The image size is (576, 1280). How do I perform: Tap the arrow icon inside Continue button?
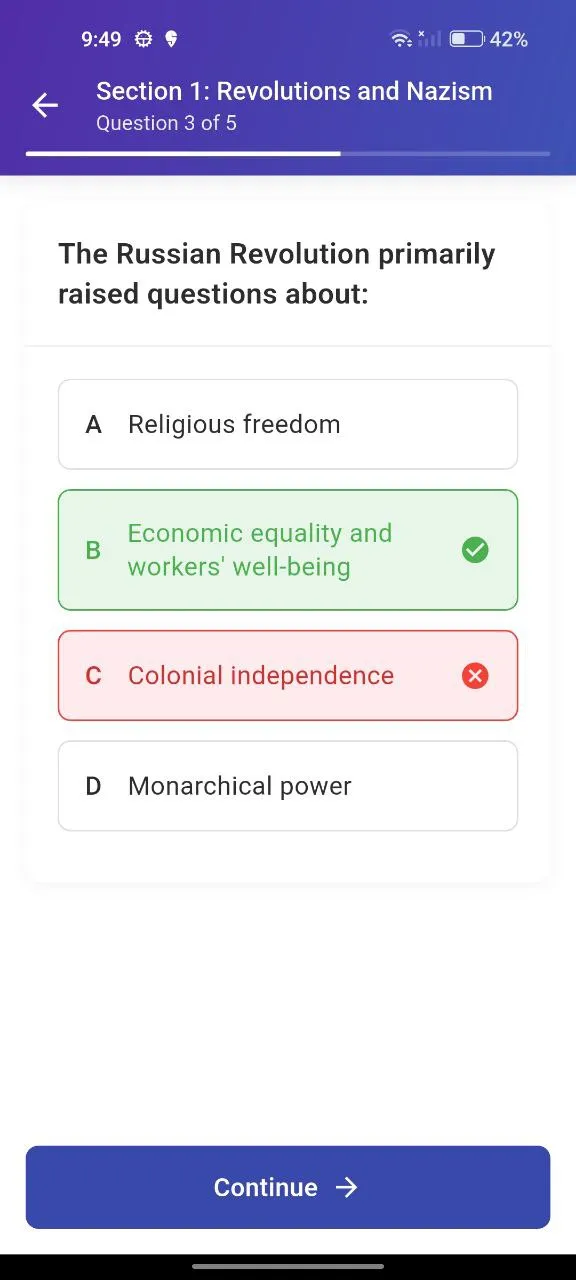click(346, 1187)
